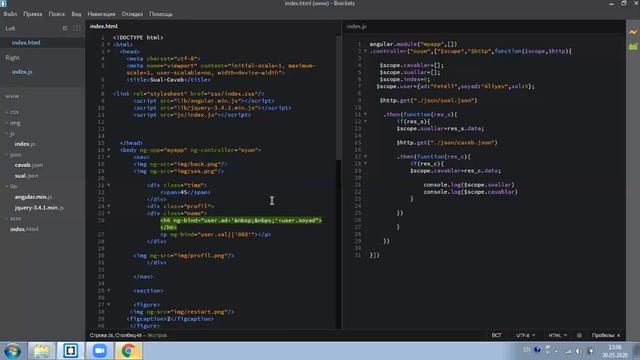Open the Вид menu

(76, 14)
